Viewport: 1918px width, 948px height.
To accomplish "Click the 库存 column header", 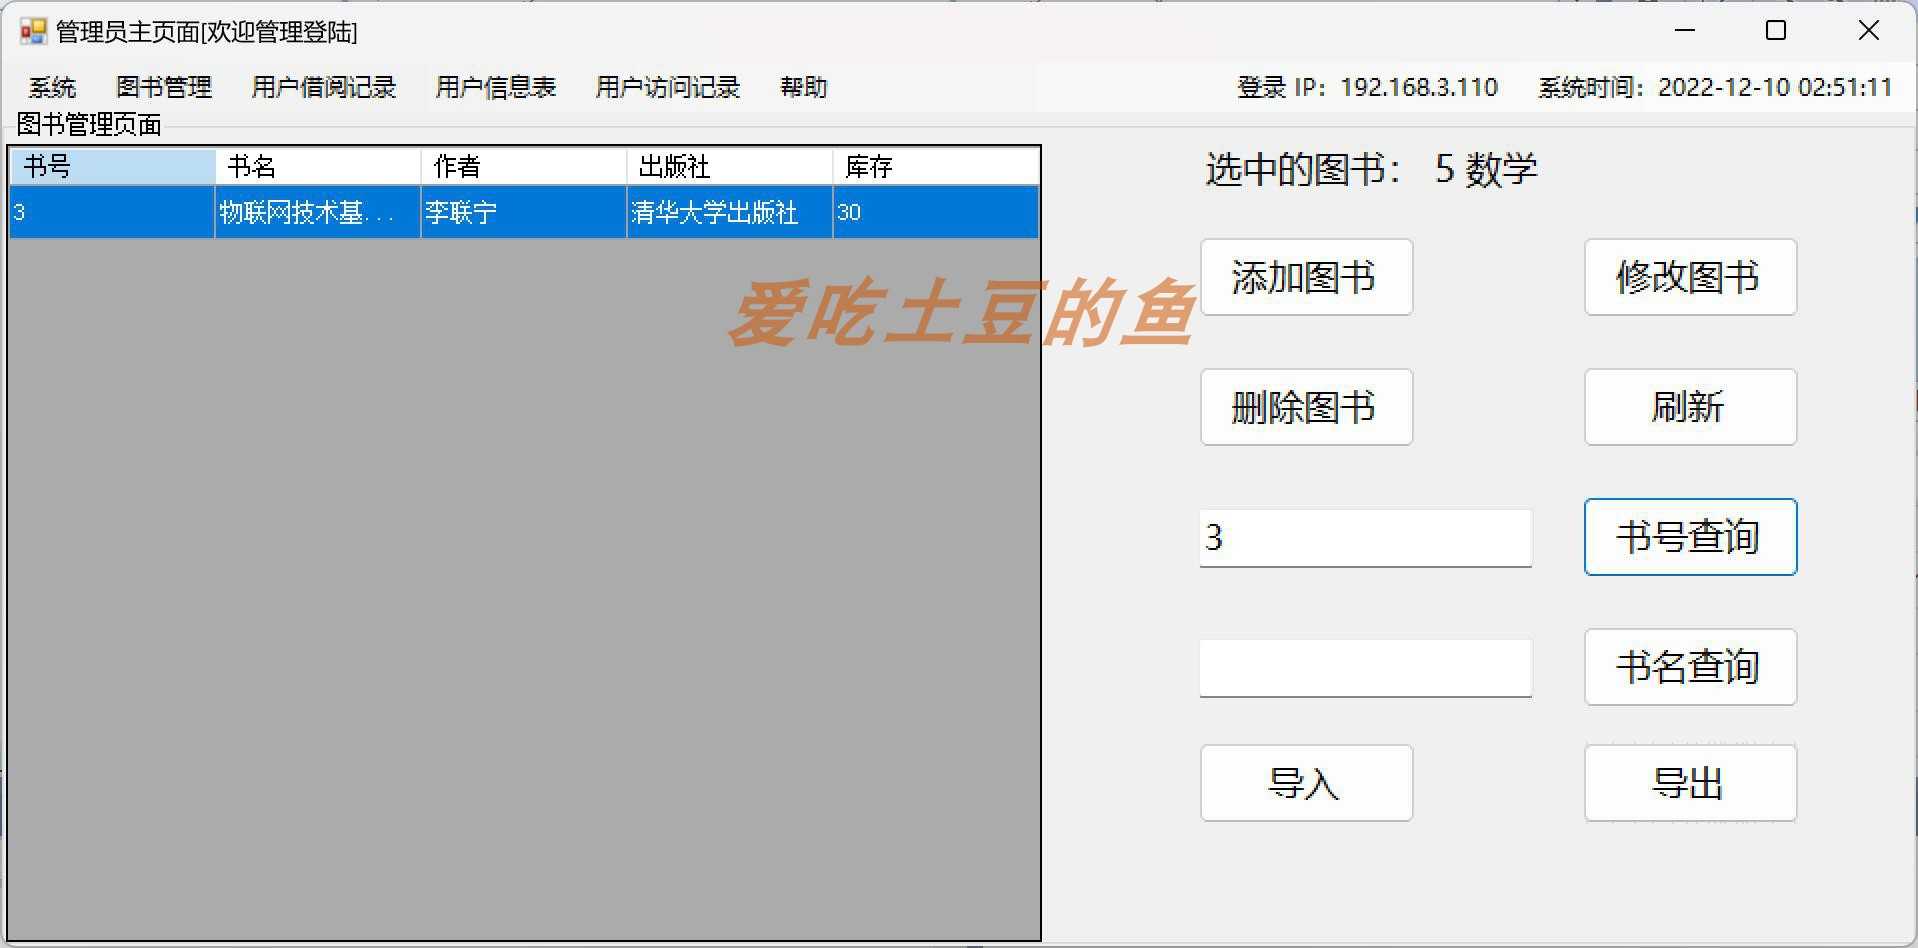I will tap(935, 166).
